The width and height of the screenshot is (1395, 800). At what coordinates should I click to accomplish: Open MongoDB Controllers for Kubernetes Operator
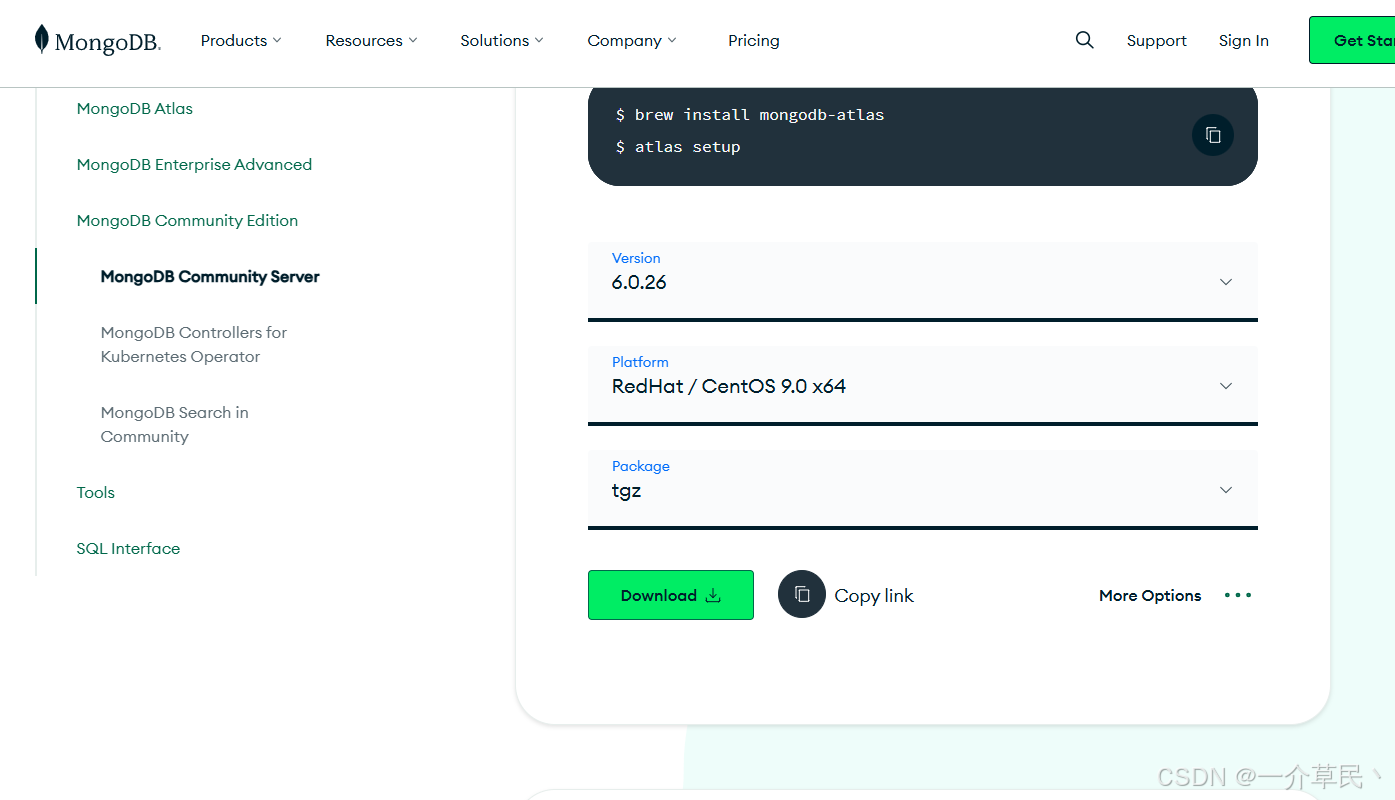point(194,344)
